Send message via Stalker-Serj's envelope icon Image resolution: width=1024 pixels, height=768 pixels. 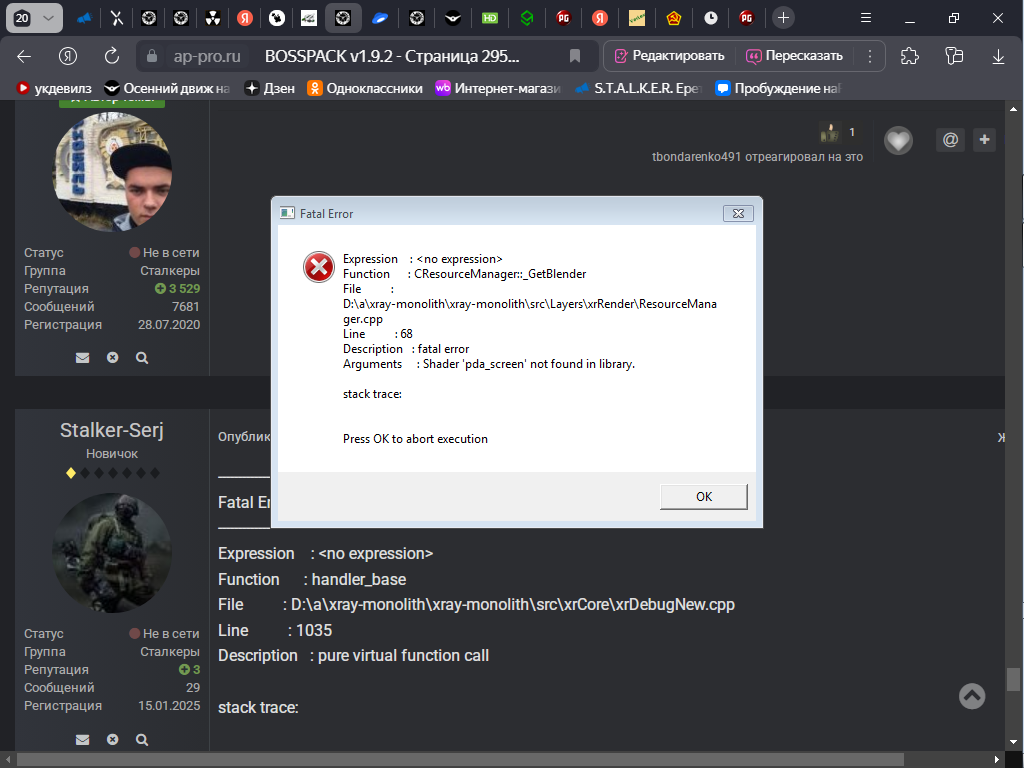coord(82,739)
